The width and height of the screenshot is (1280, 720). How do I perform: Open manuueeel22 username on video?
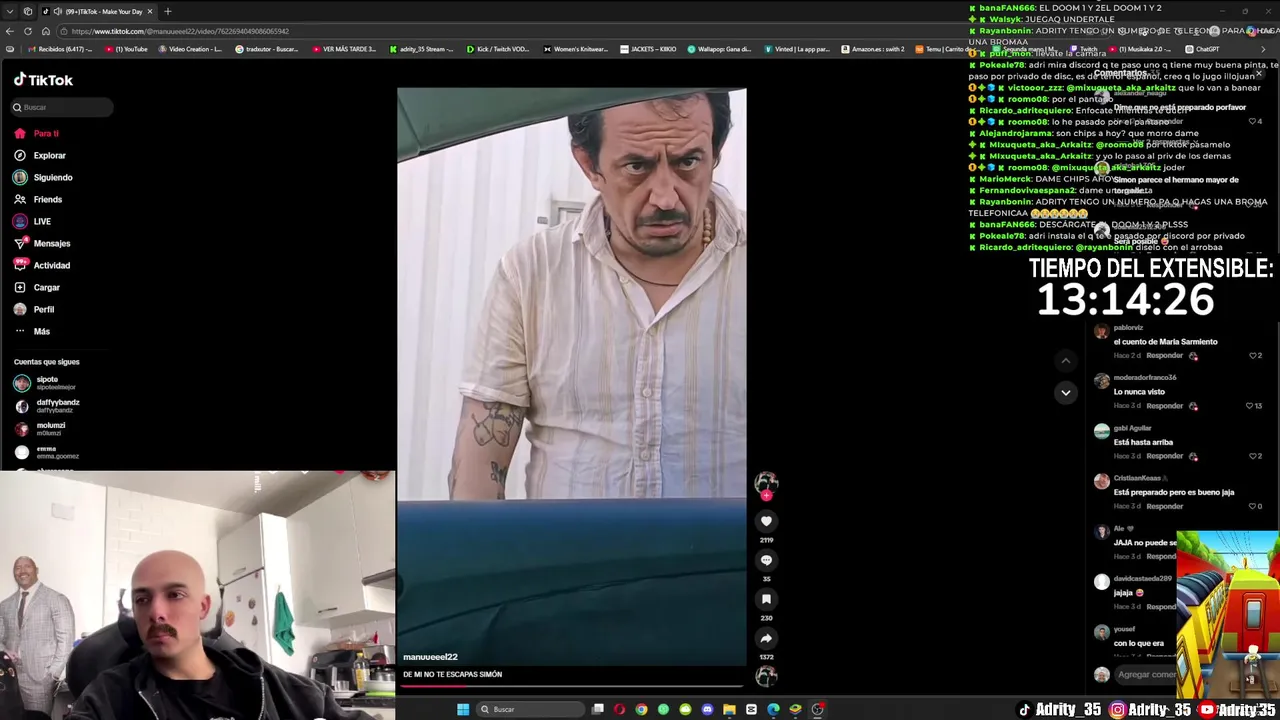point(430,657)
